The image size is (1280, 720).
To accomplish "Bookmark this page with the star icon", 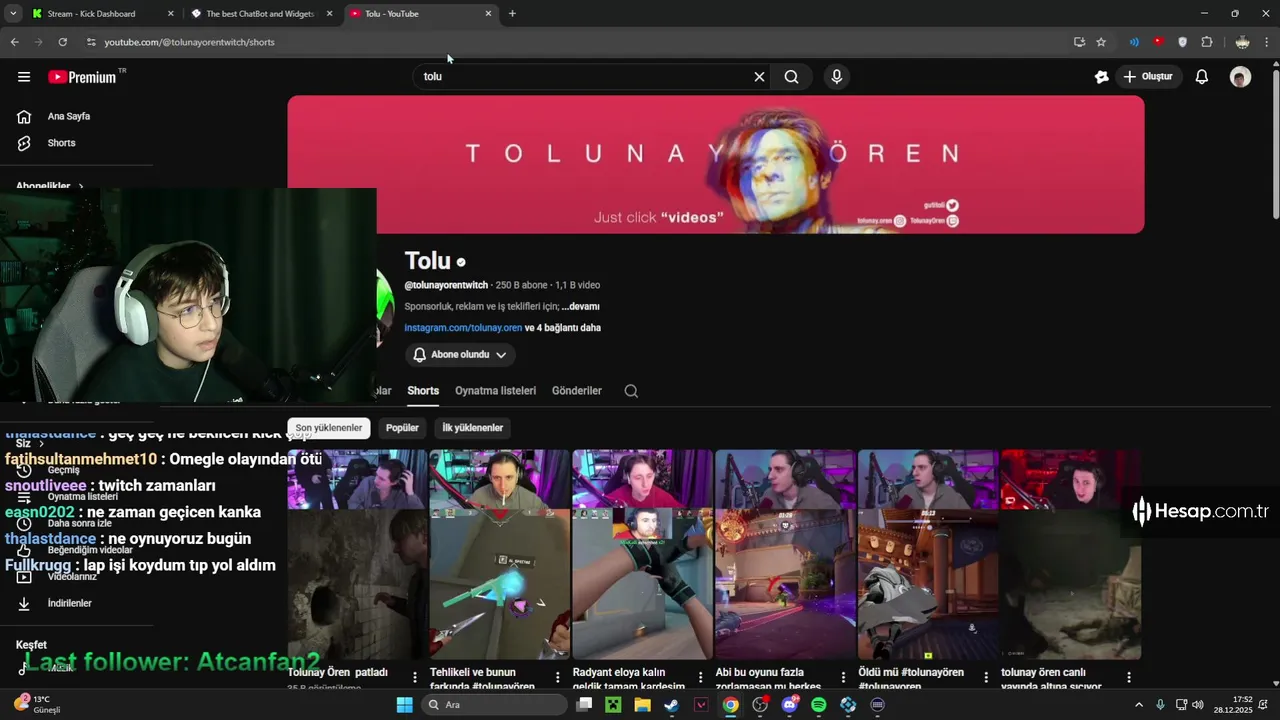I will [x=1101, y=42].
